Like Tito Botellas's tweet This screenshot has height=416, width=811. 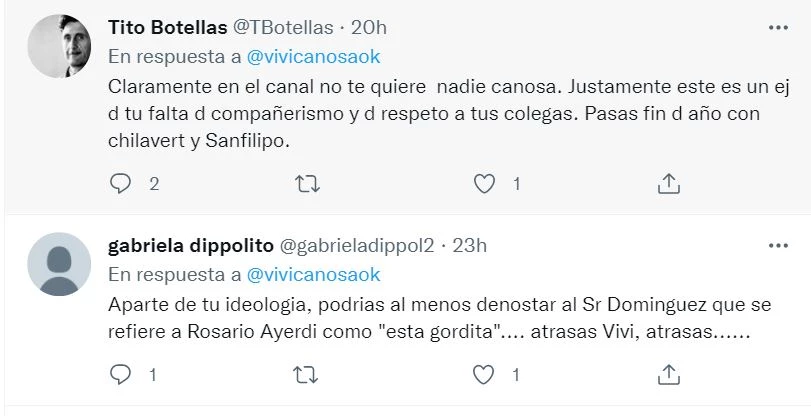(484, 183)
